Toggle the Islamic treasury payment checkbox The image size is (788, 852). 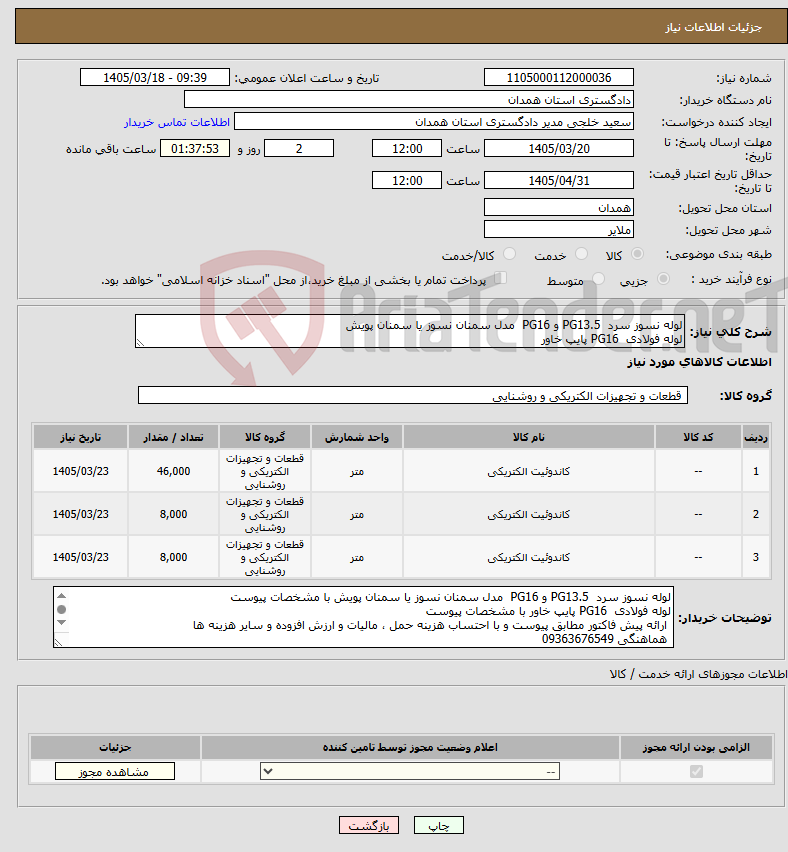(x=501, y=278)
